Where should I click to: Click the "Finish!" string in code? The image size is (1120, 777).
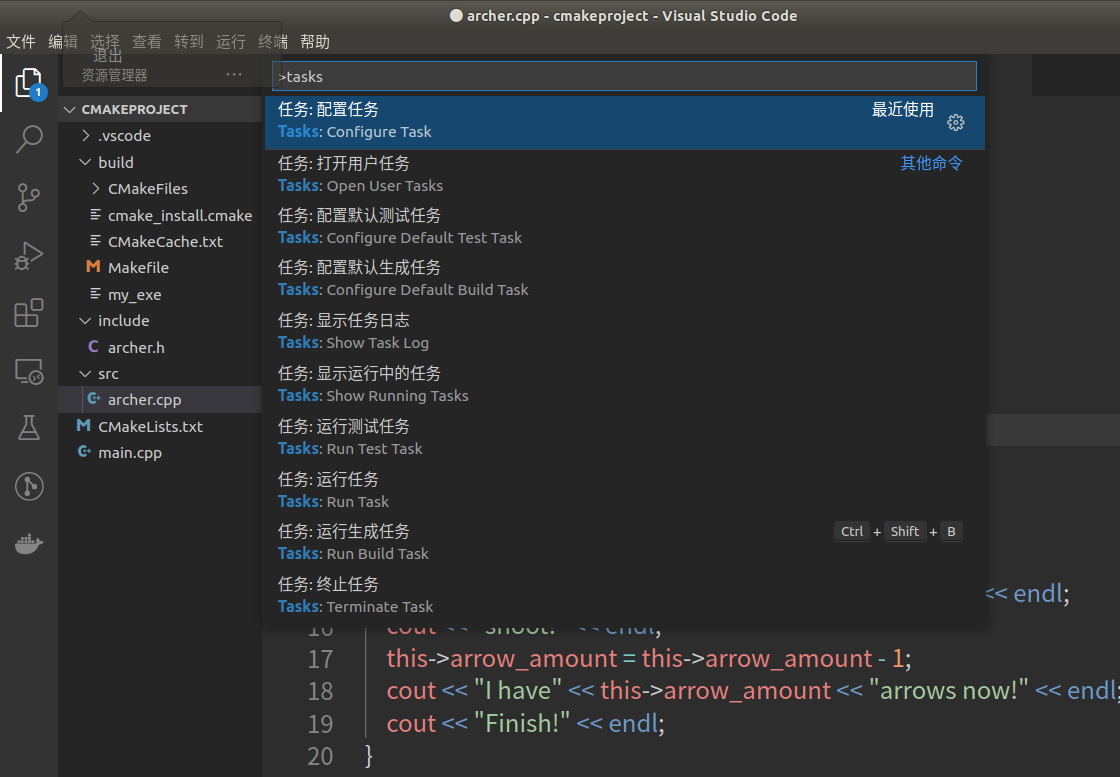(522, 723)
